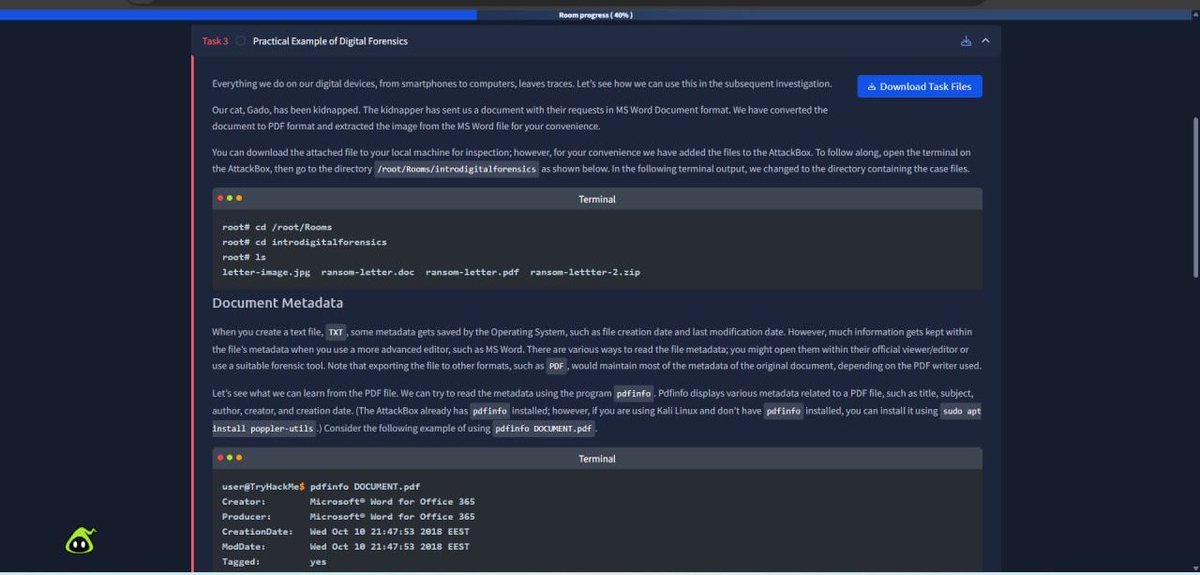Click 'ransom-letter.pdf' in terminal output
This screenshot has height=575, width=1200.
(472, 272)
